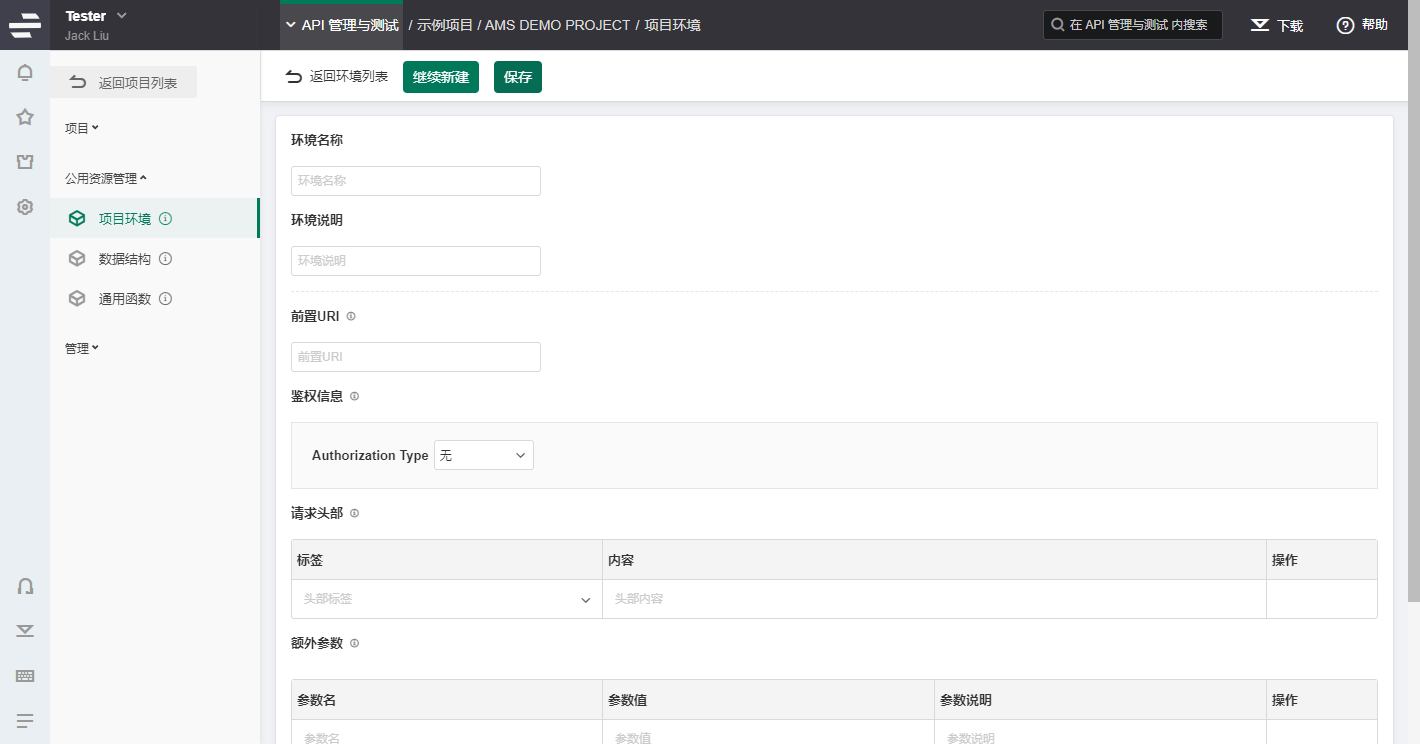Open notifications bell icon in left rail
The width and height of the screenshot is (1420, 744).
[x=25, y=72]
